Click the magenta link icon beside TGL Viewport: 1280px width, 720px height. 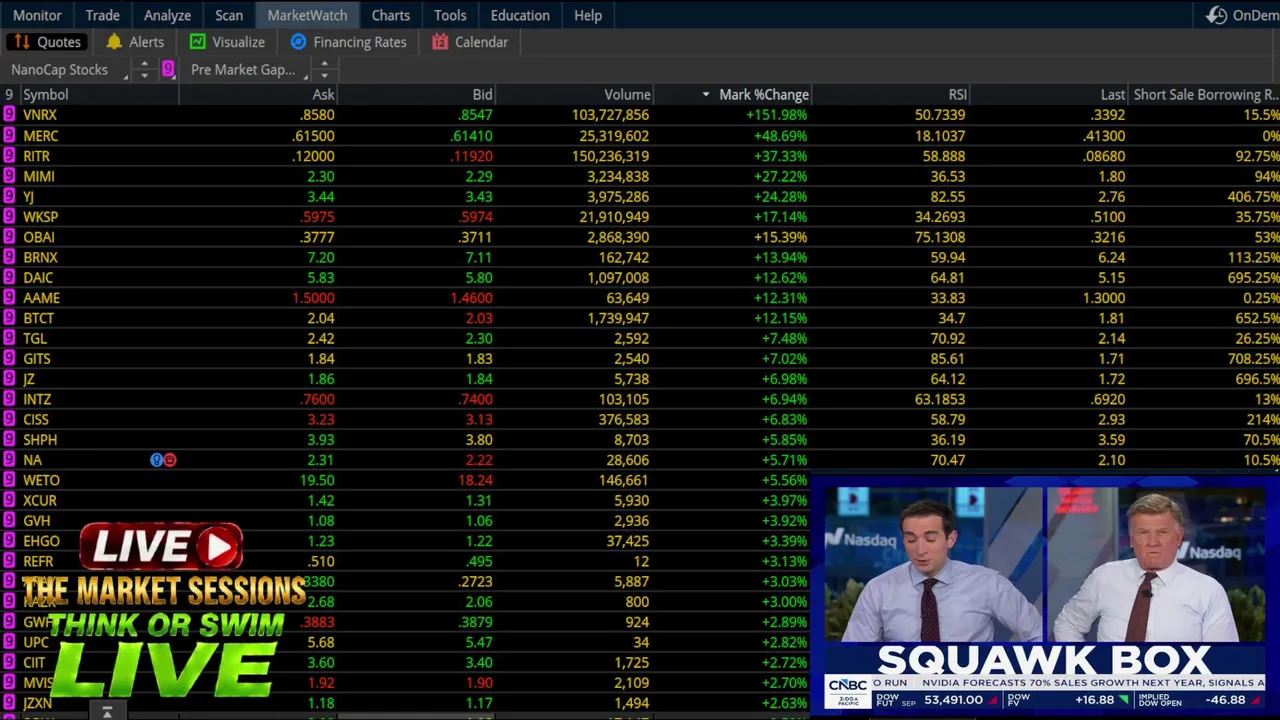coord(9,338)
